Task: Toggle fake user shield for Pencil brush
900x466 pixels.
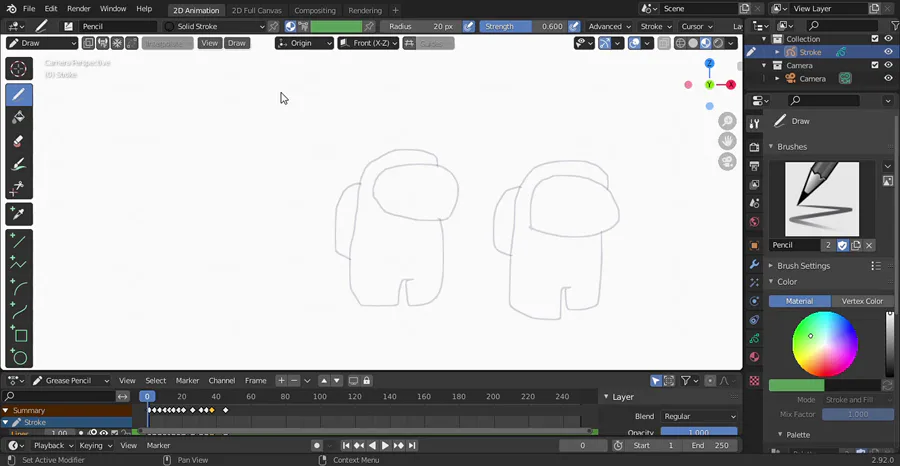Action: click(x=842, y=245)
